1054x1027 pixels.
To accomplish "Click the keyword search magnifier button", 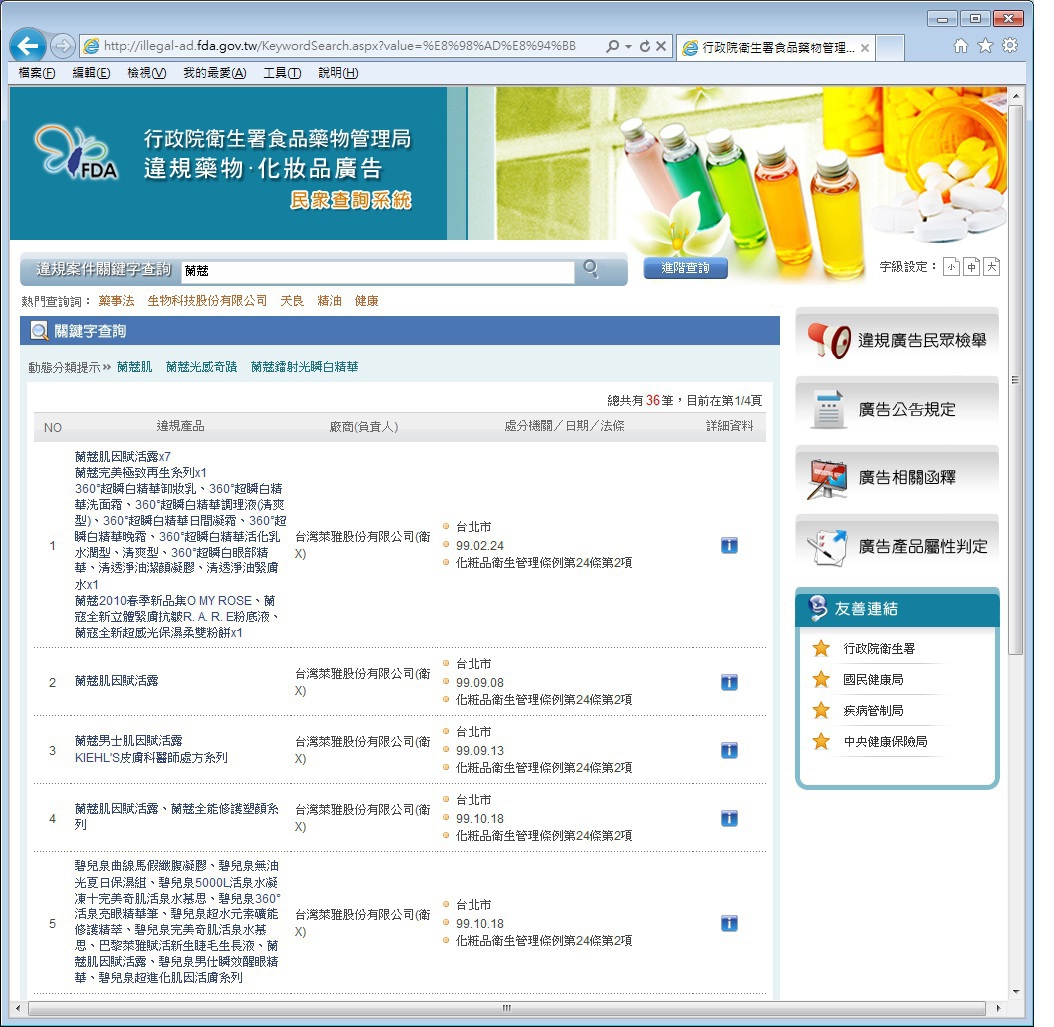I will tap(591, 269).
